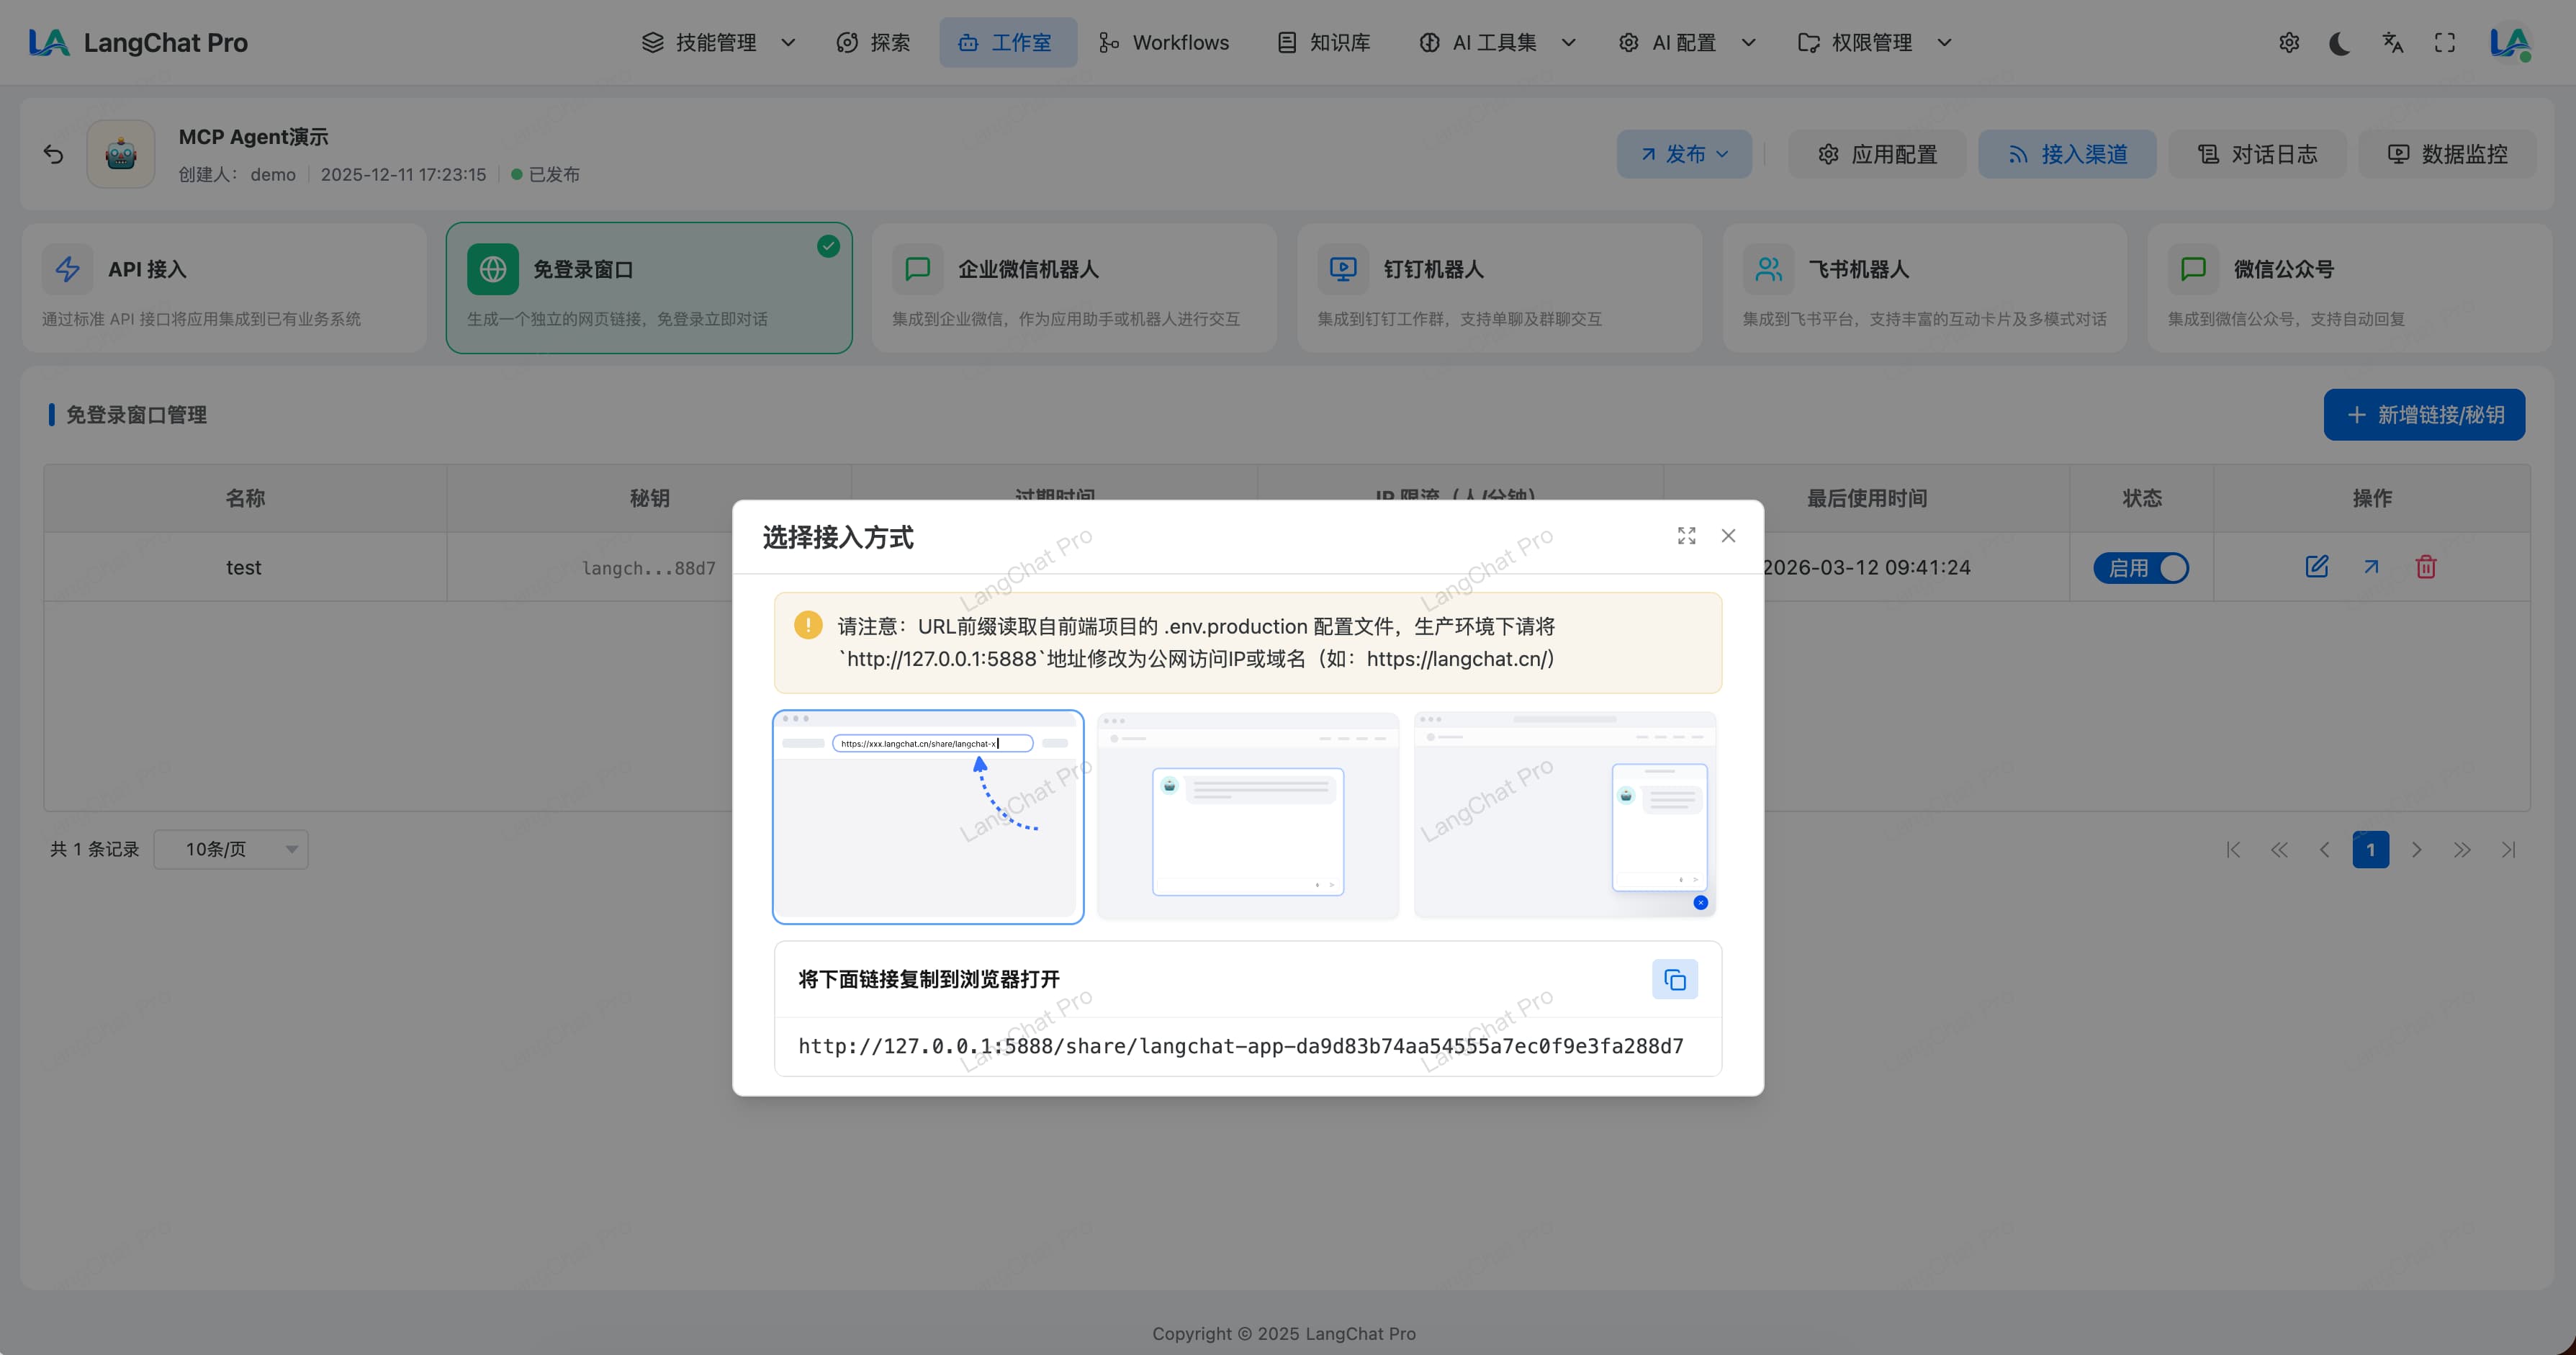Open the settings gear in top bar
The image size is (2576, 1355).
2288,43
